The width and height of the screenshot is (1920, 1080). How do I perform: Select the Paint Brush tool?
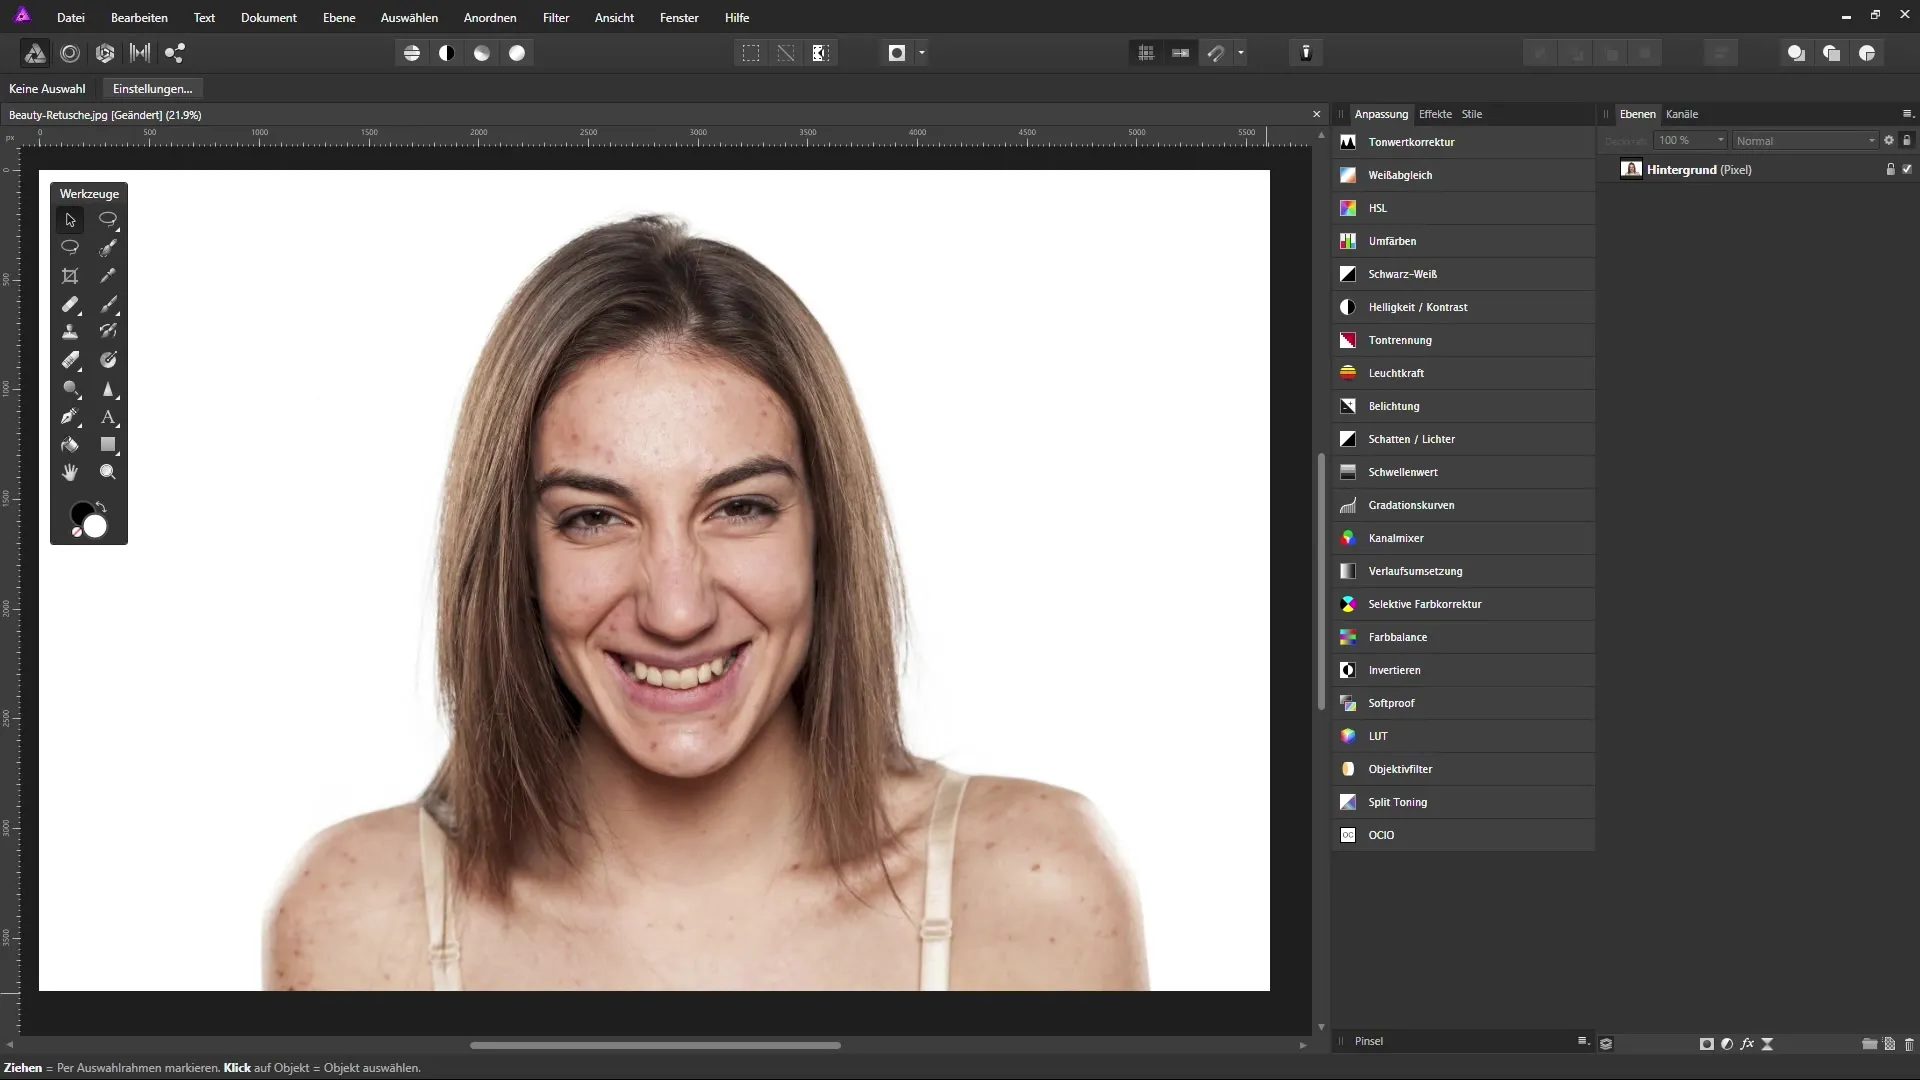(x=108, y=304)
